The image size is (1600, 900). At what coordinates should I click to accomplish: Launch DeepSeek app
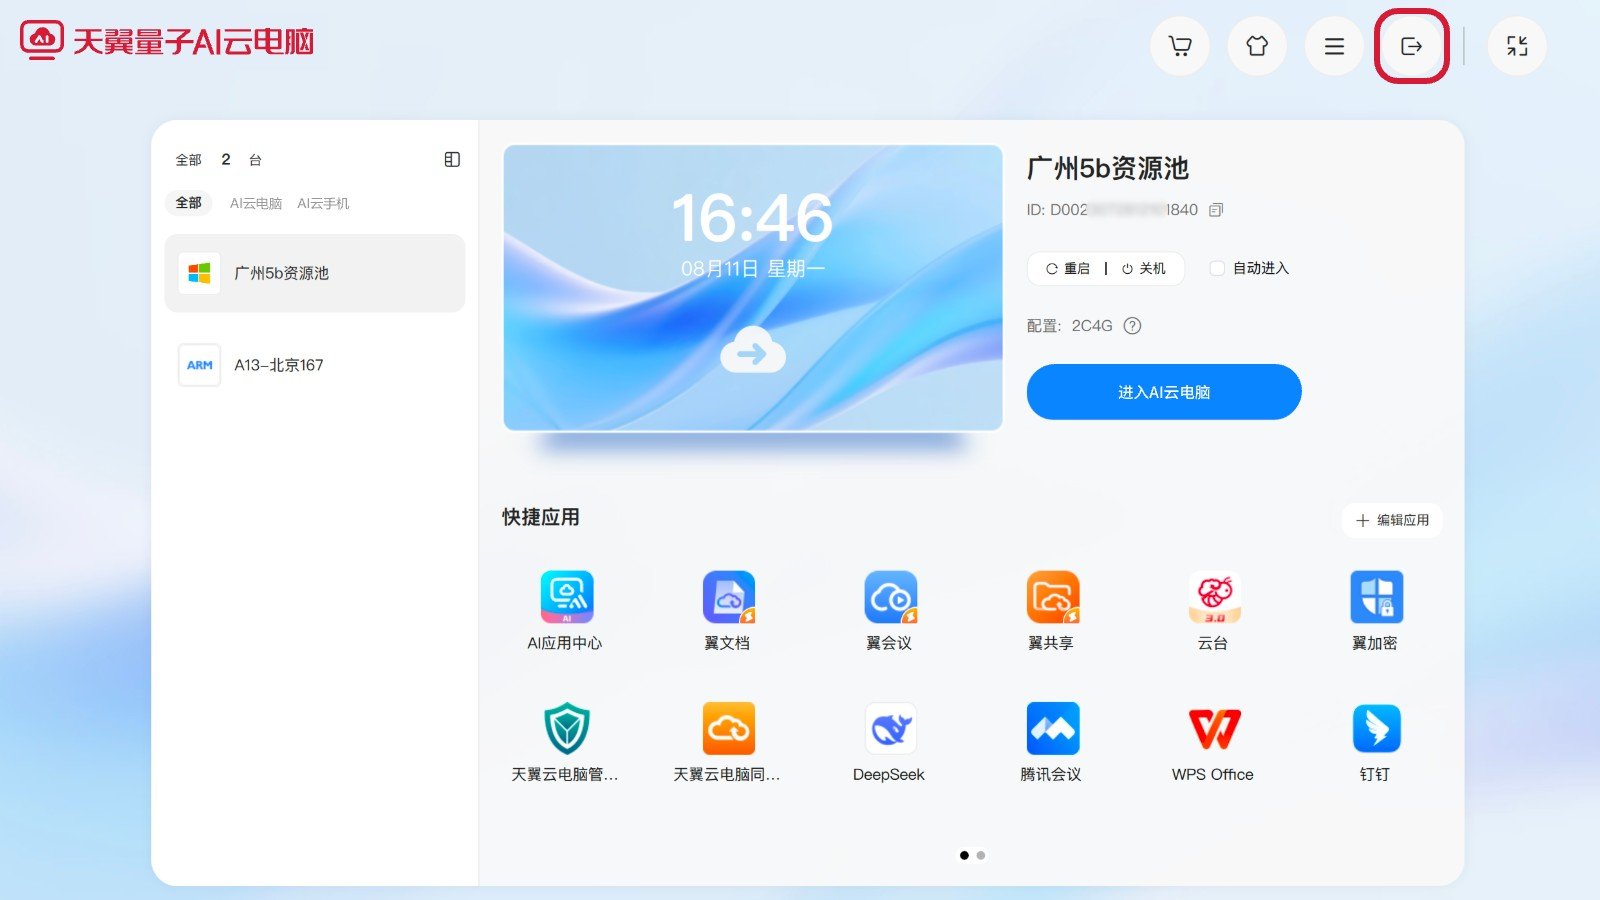(890, 742)
